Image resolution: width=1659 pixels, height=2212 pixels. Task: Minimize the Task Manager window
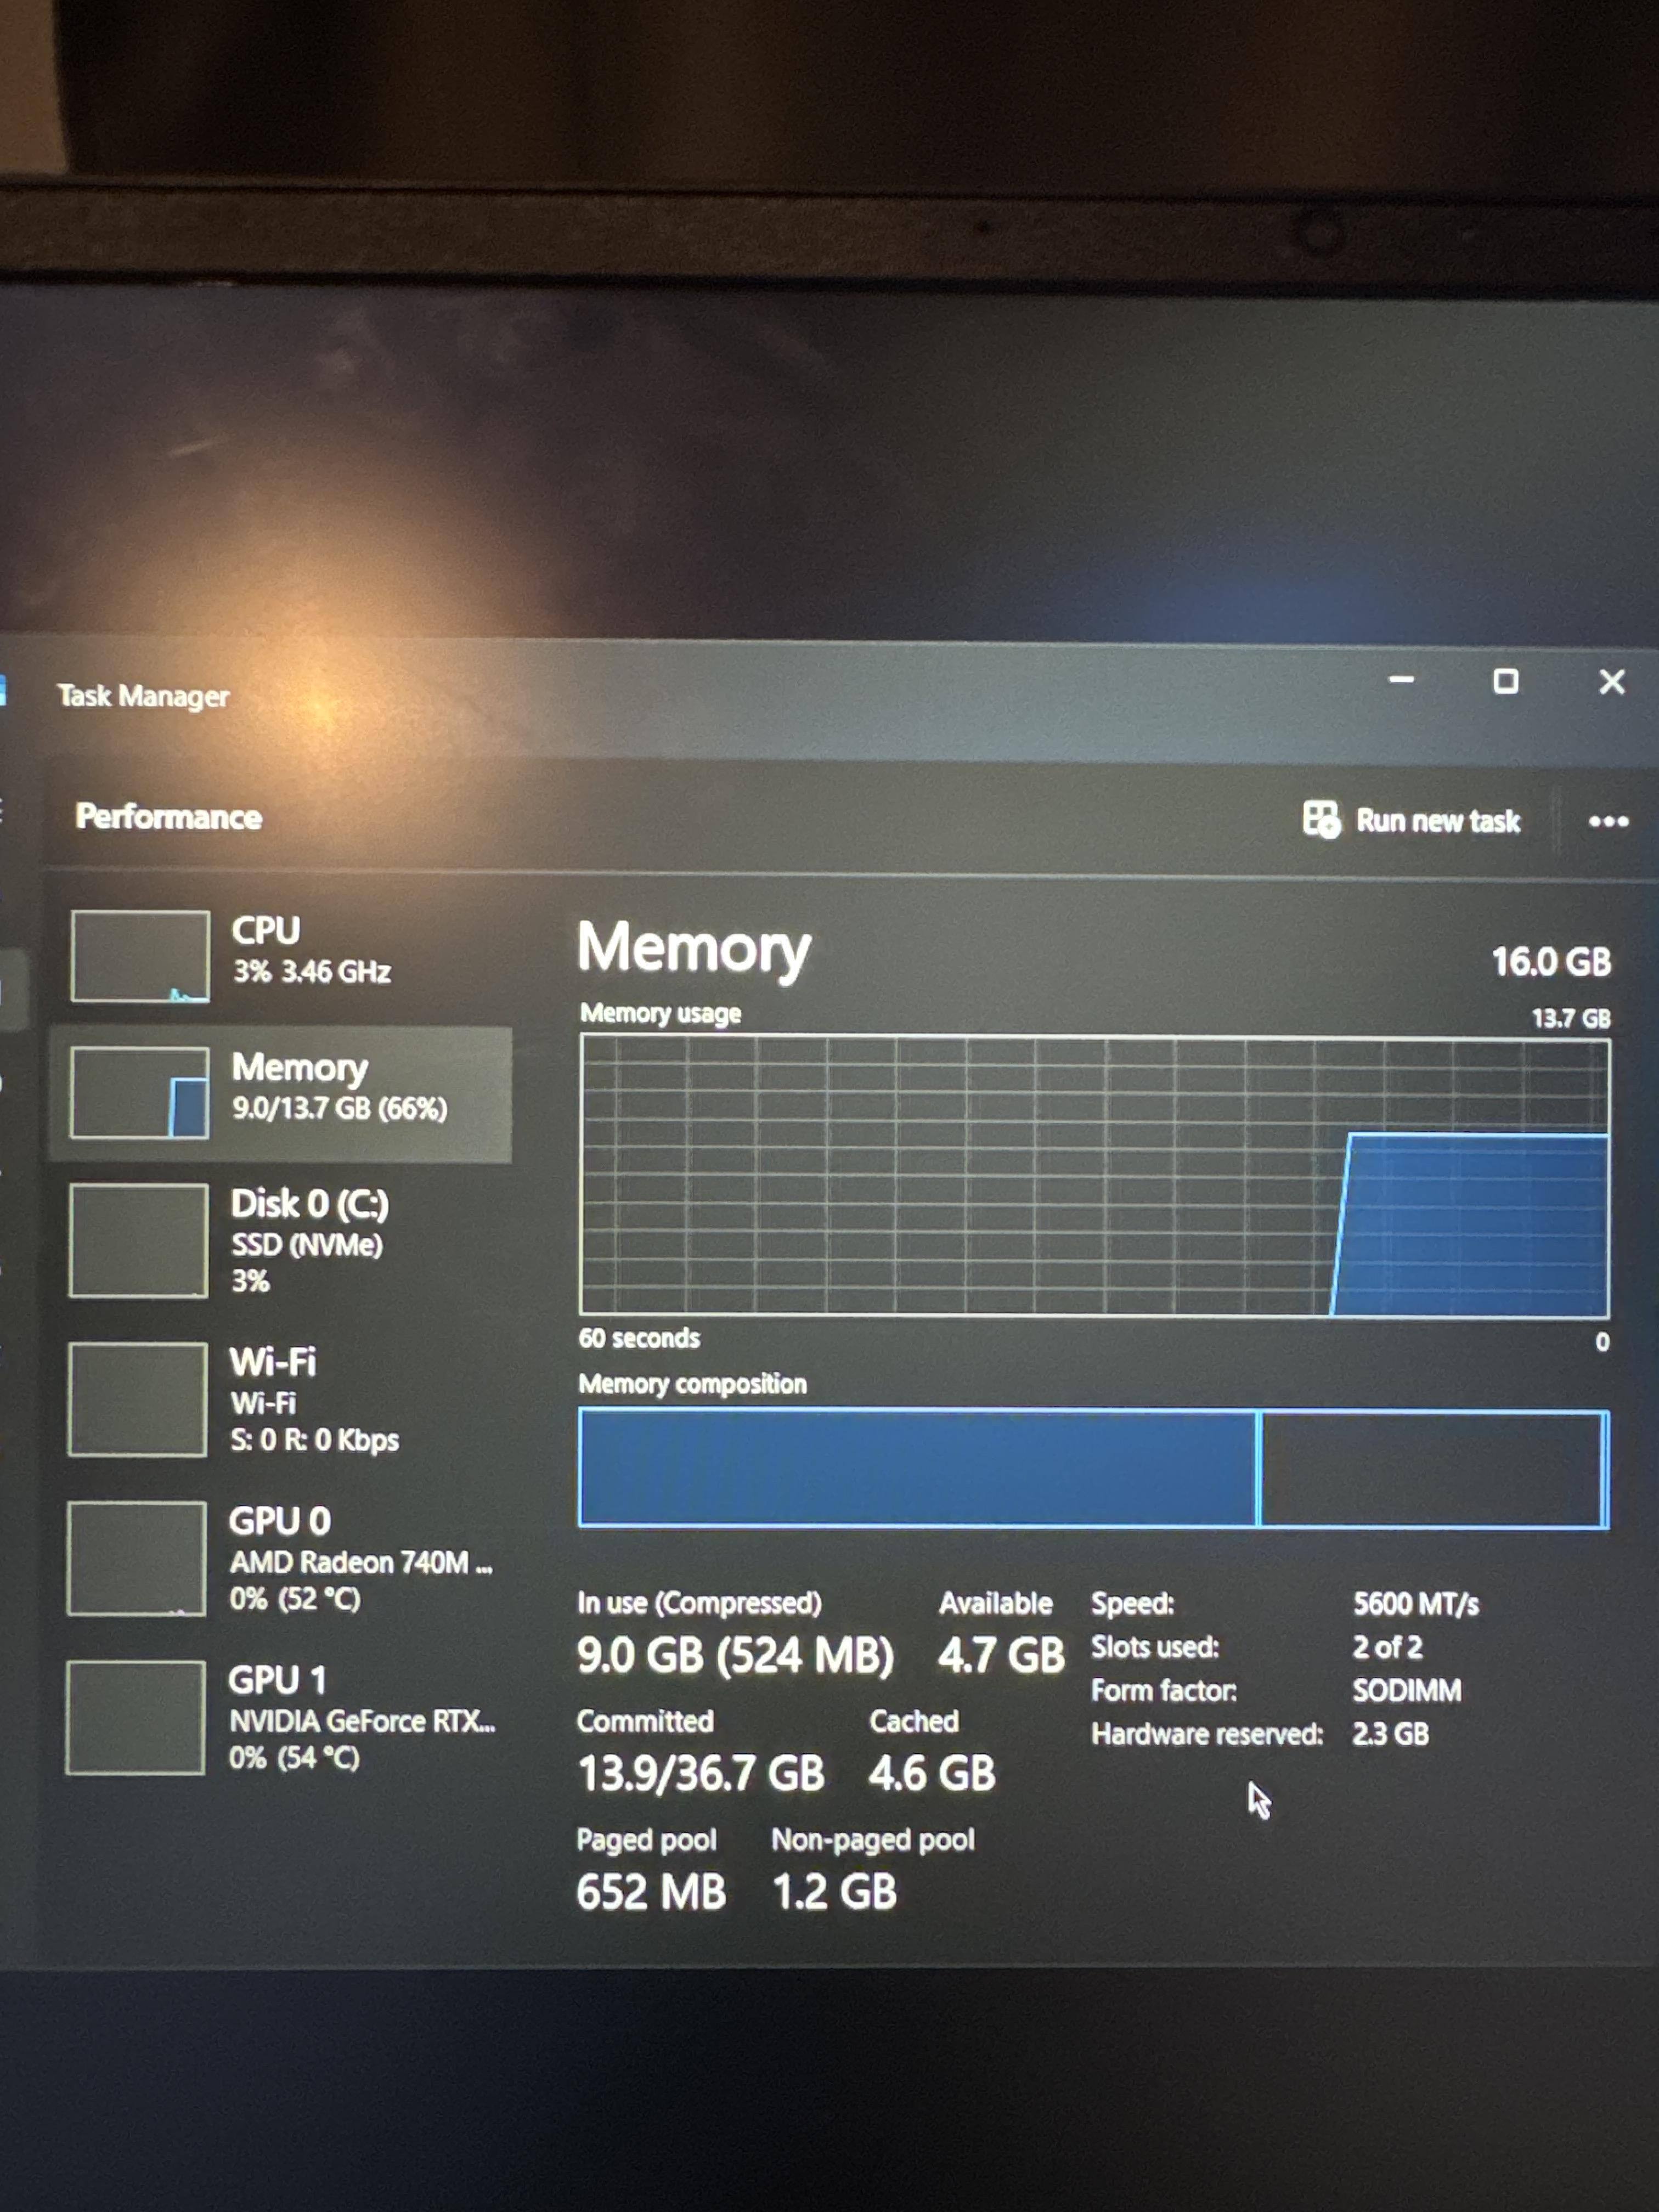[1401, 680]
